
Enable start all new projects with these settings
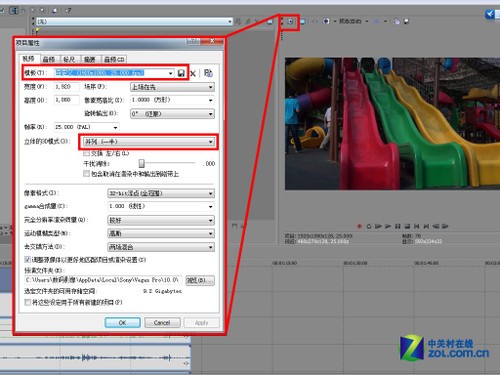[x=28, y=302]
